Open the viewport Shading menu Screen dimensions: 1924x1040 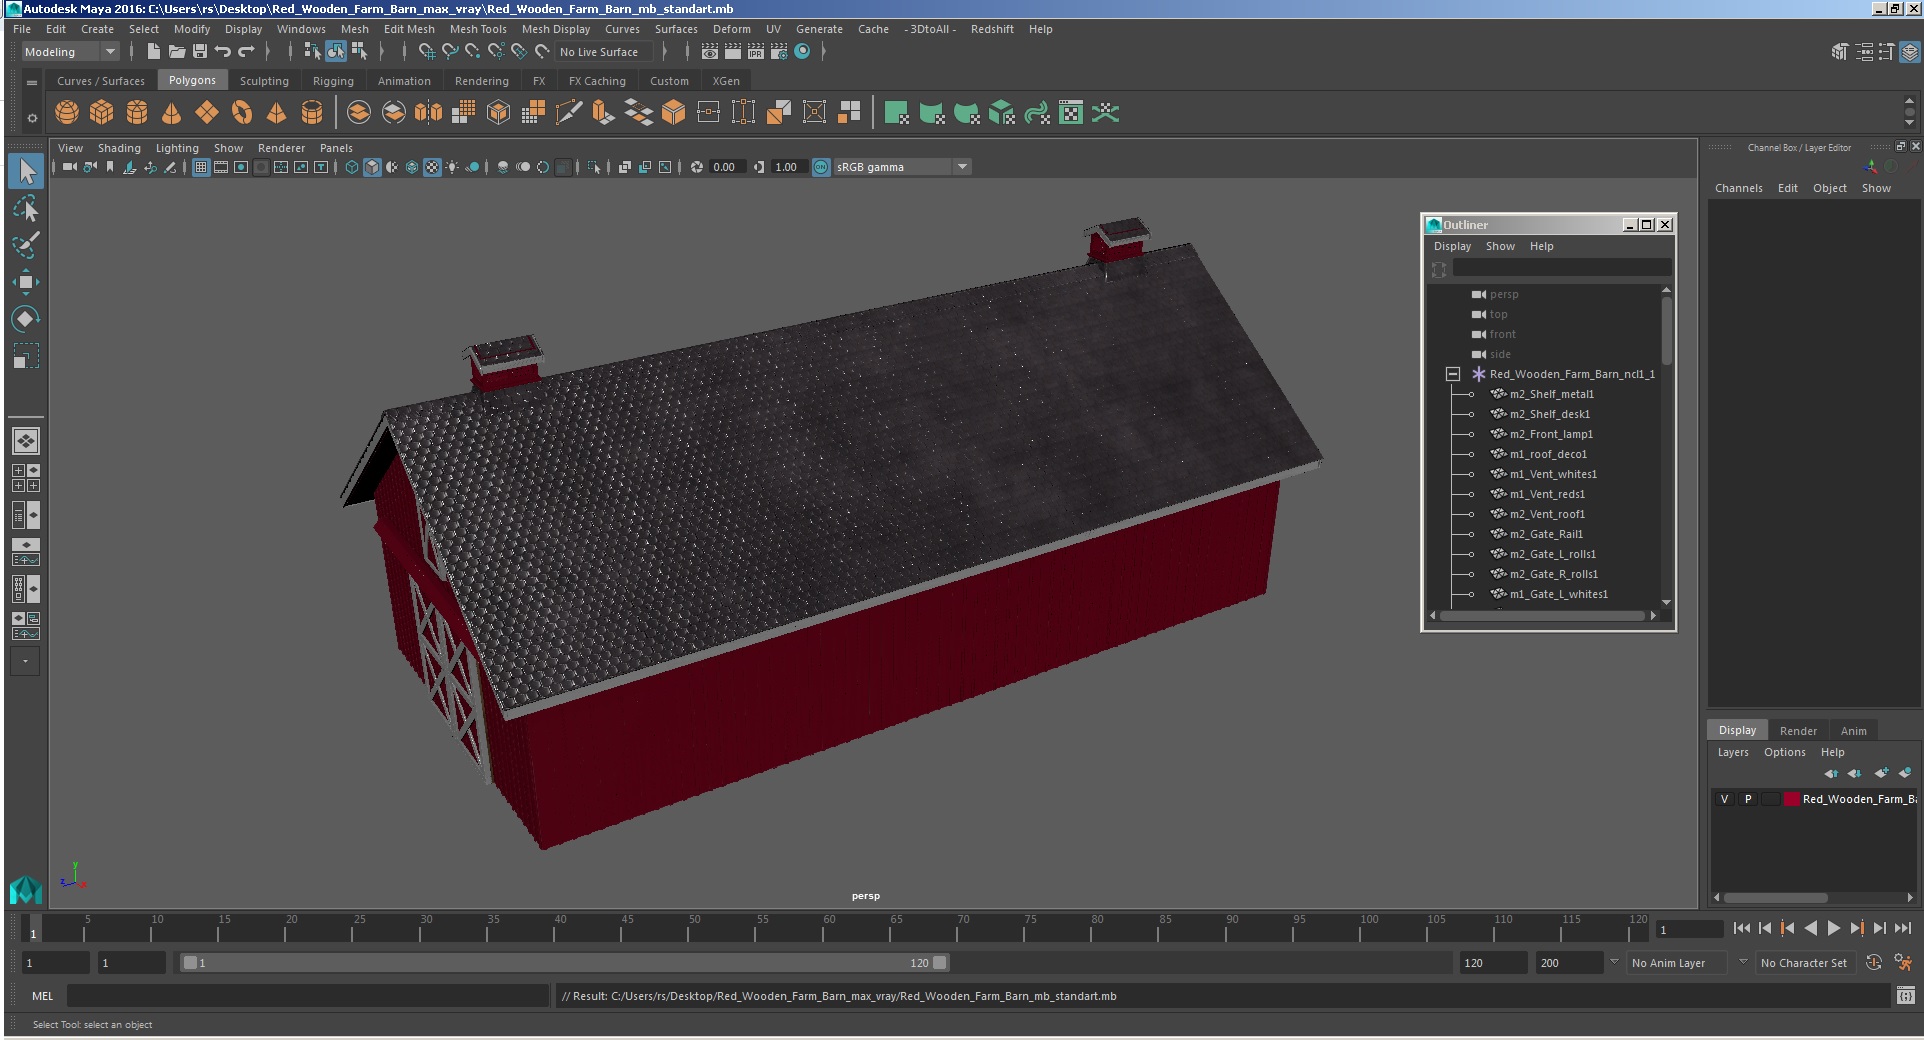click(x=119, y=148)
